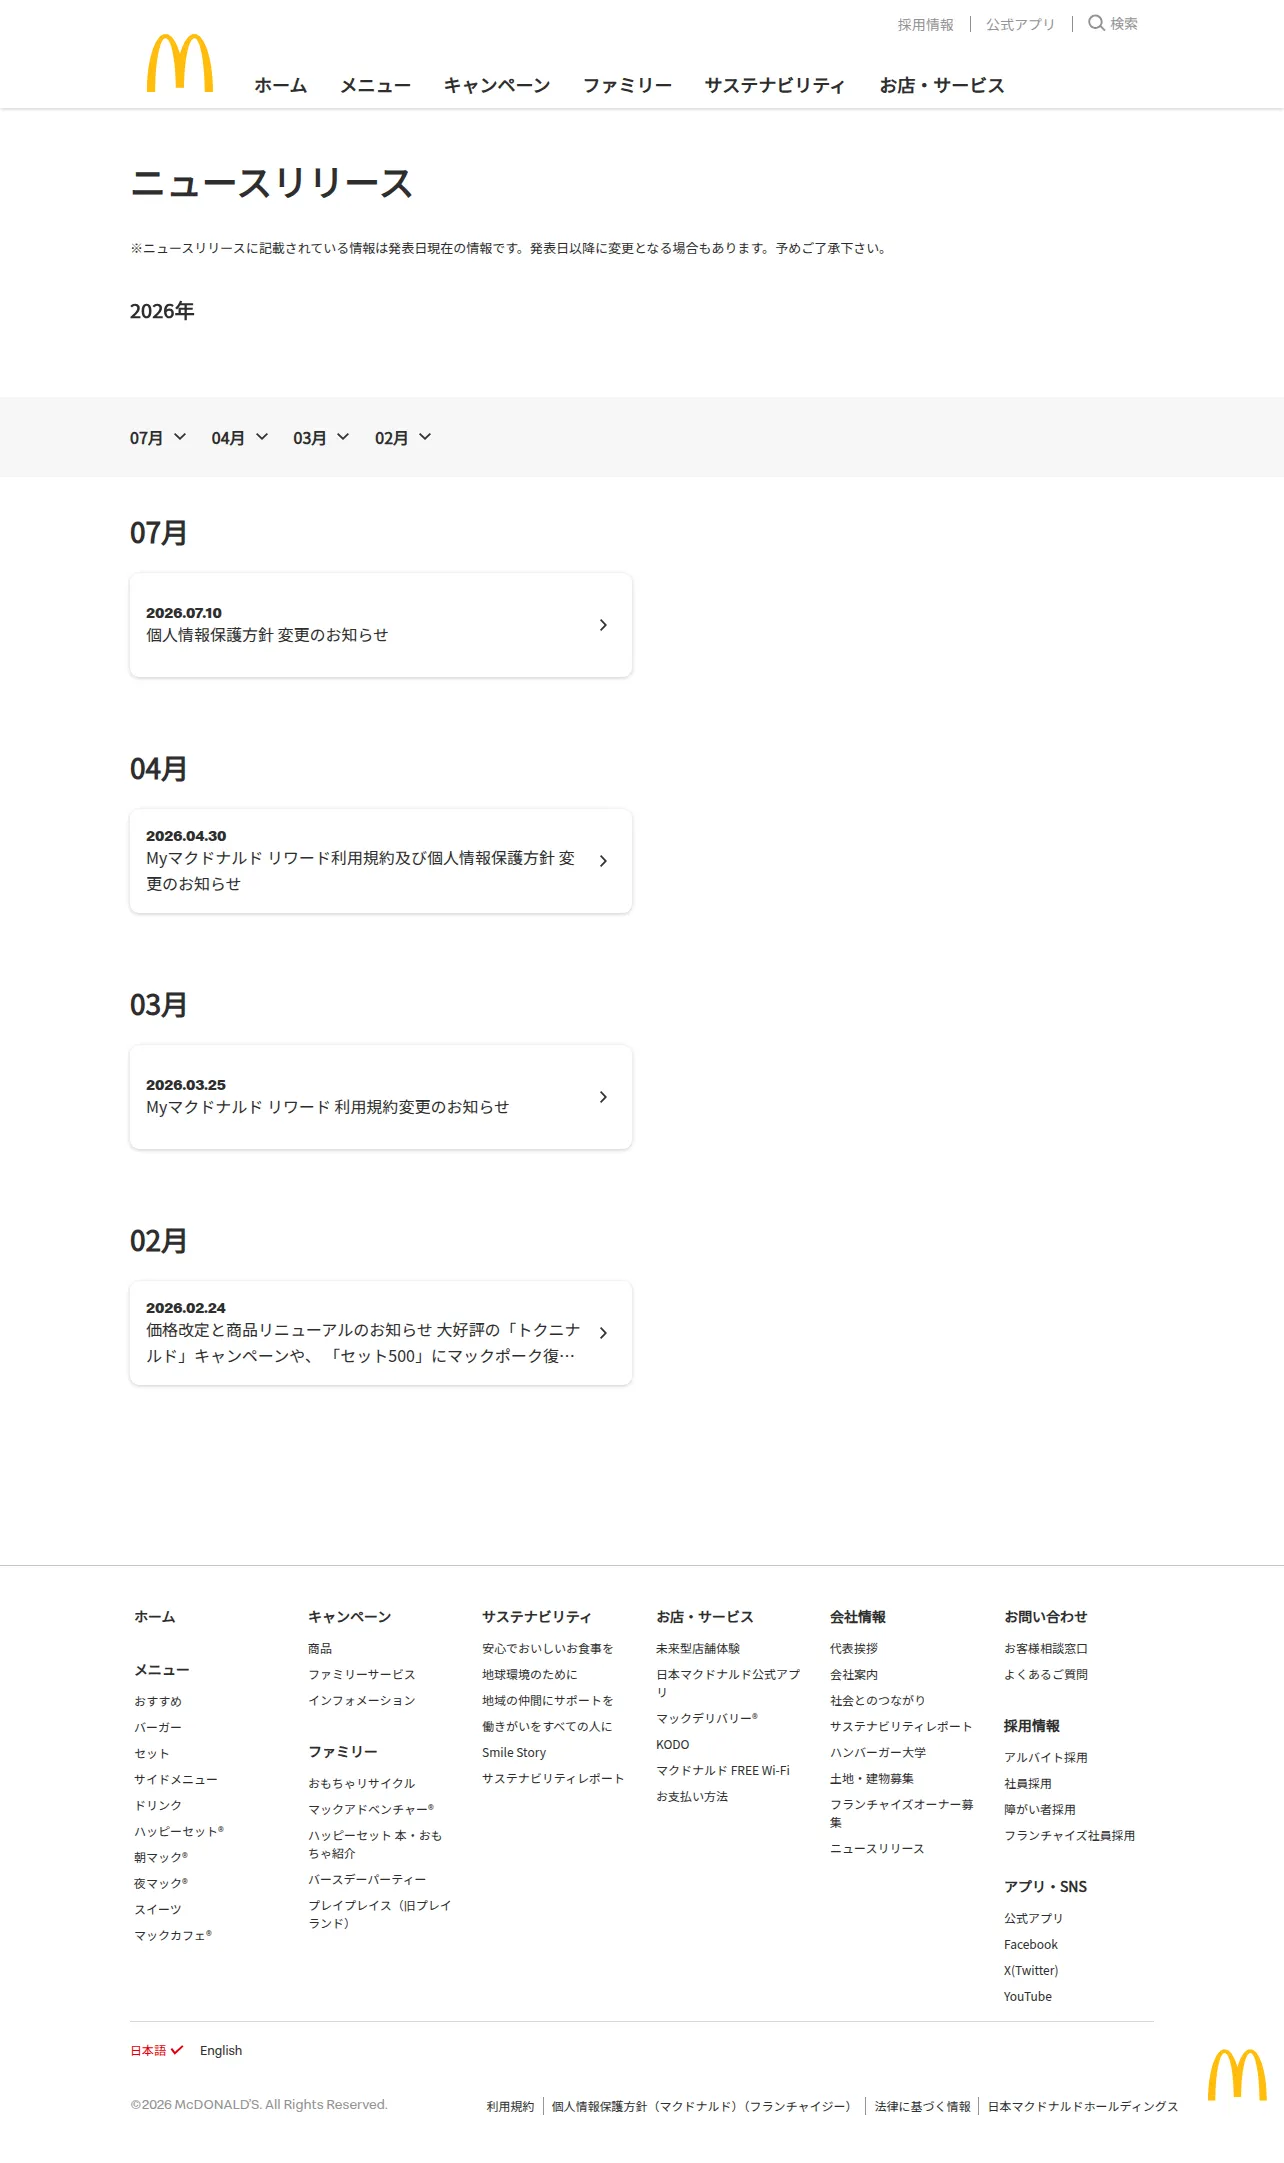
Task: Open アルバイト採用 footer link
Action: click(1046, 1758)
